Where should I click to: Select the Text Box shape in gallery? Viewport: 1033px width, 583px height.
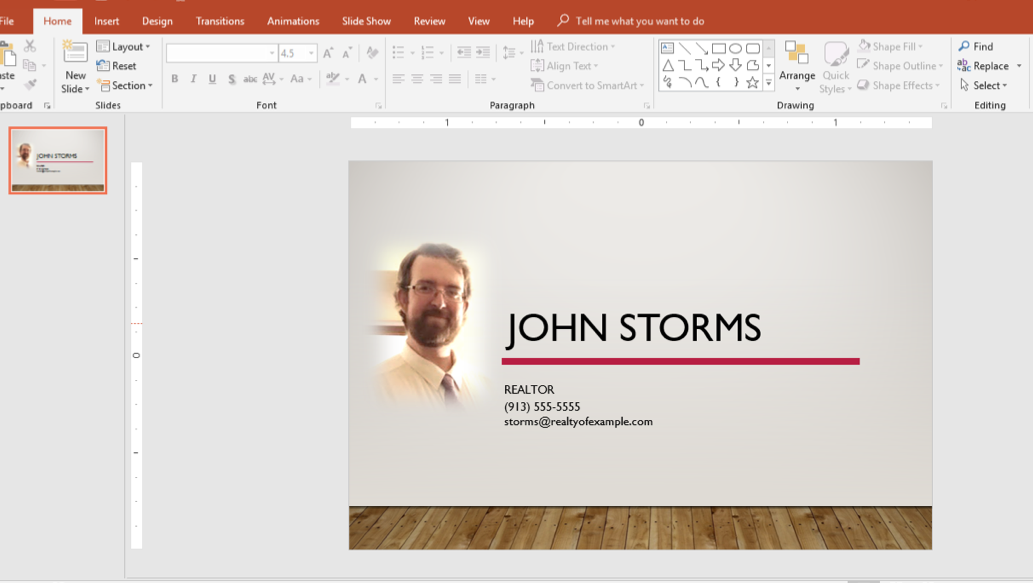(x=667, y=48)
